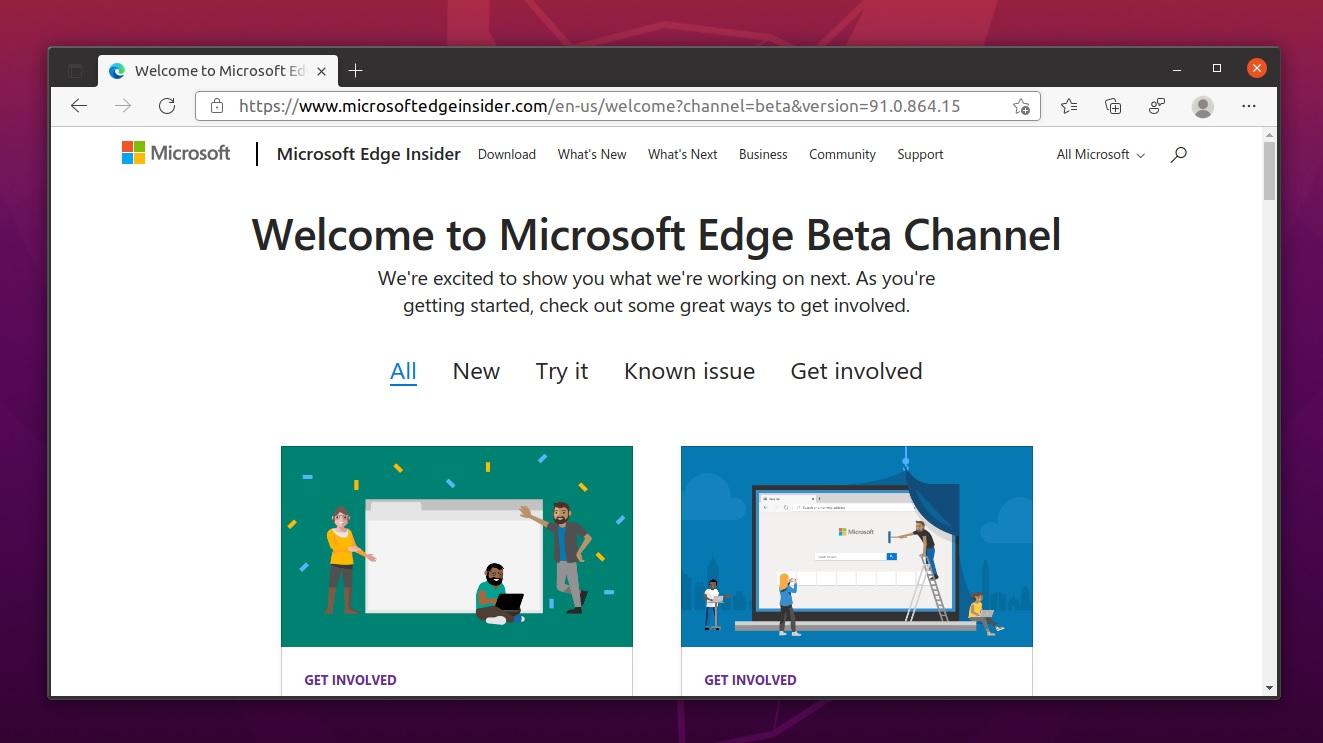
Task: Select the Known issue filter tab
Action: (x=689, y=371)
